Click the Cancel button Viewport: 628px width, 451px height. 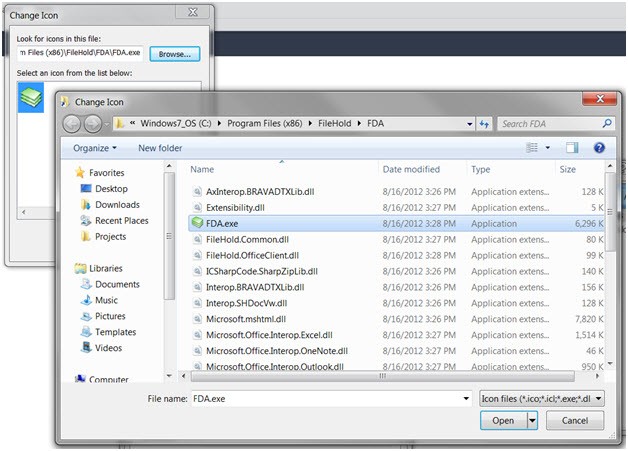(x=575, y=421)
